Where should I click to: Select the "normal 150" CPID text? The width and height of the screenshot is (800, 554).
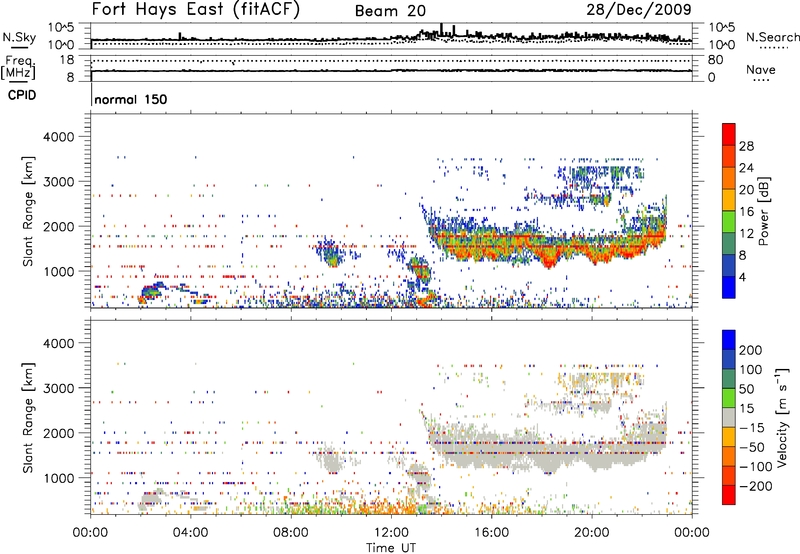[131, 99]
